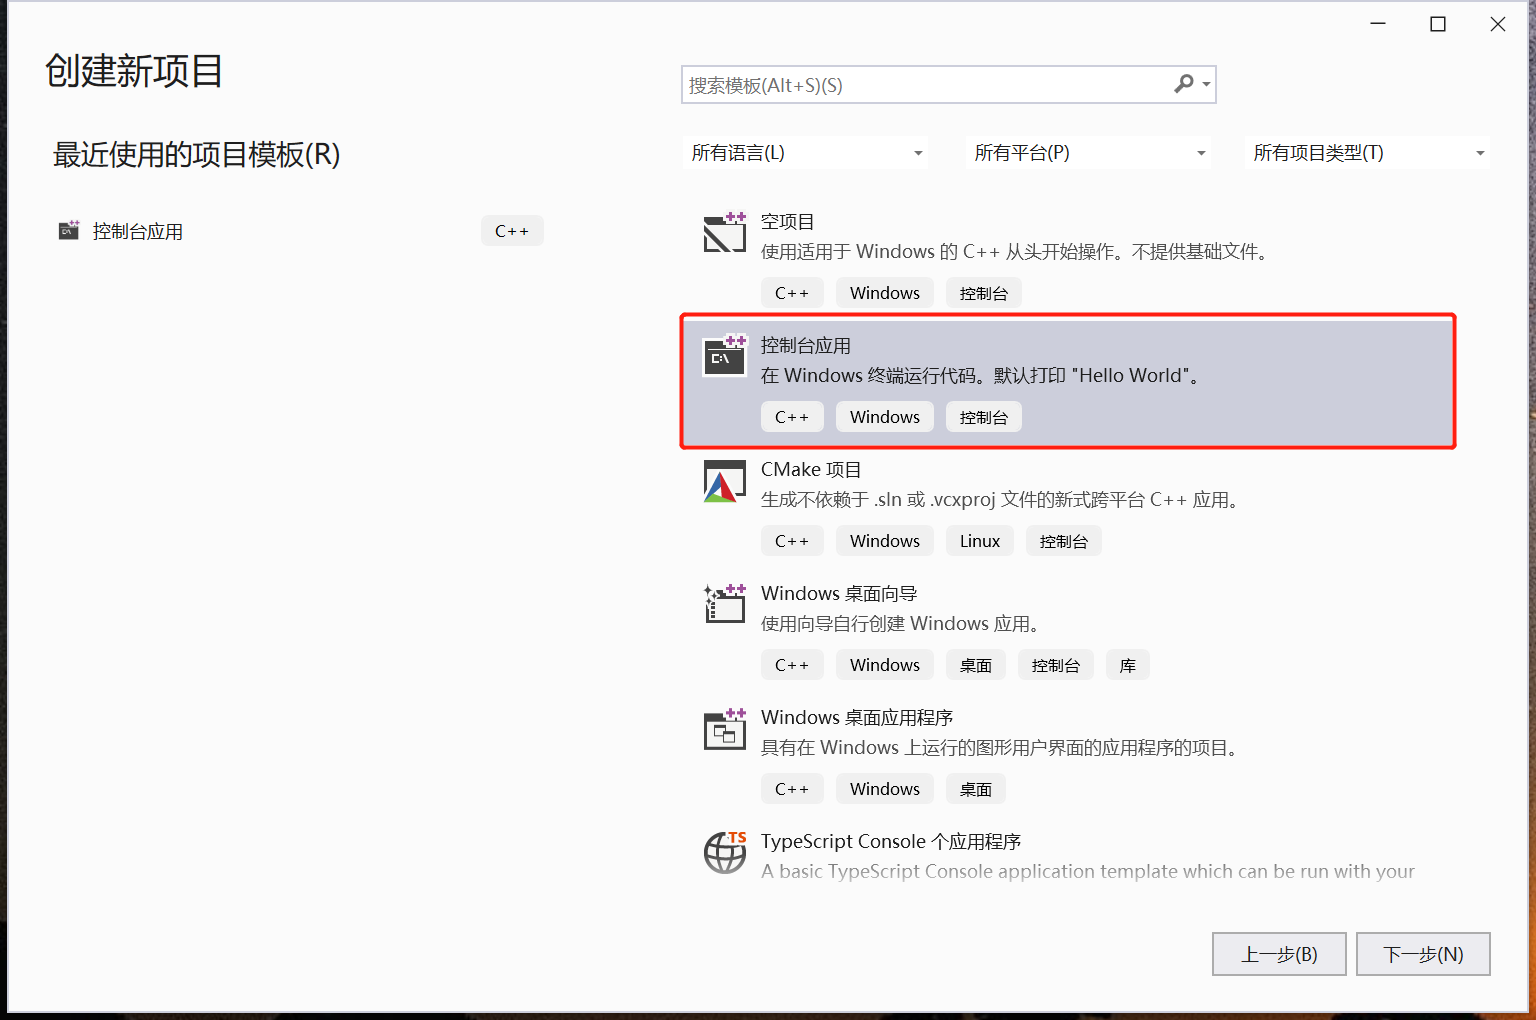
Task: Maximize the 创建新项目 window
Action: click(x=1438, y=24)
